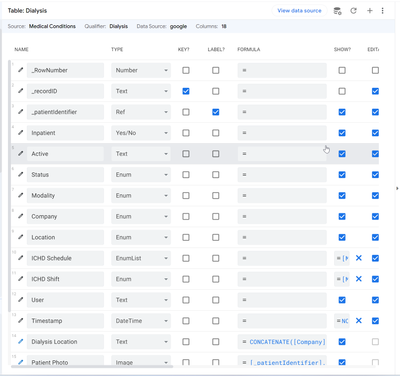Click the FORMULA column header
This screenshot has width=400, height=376.
click(249, 49)
